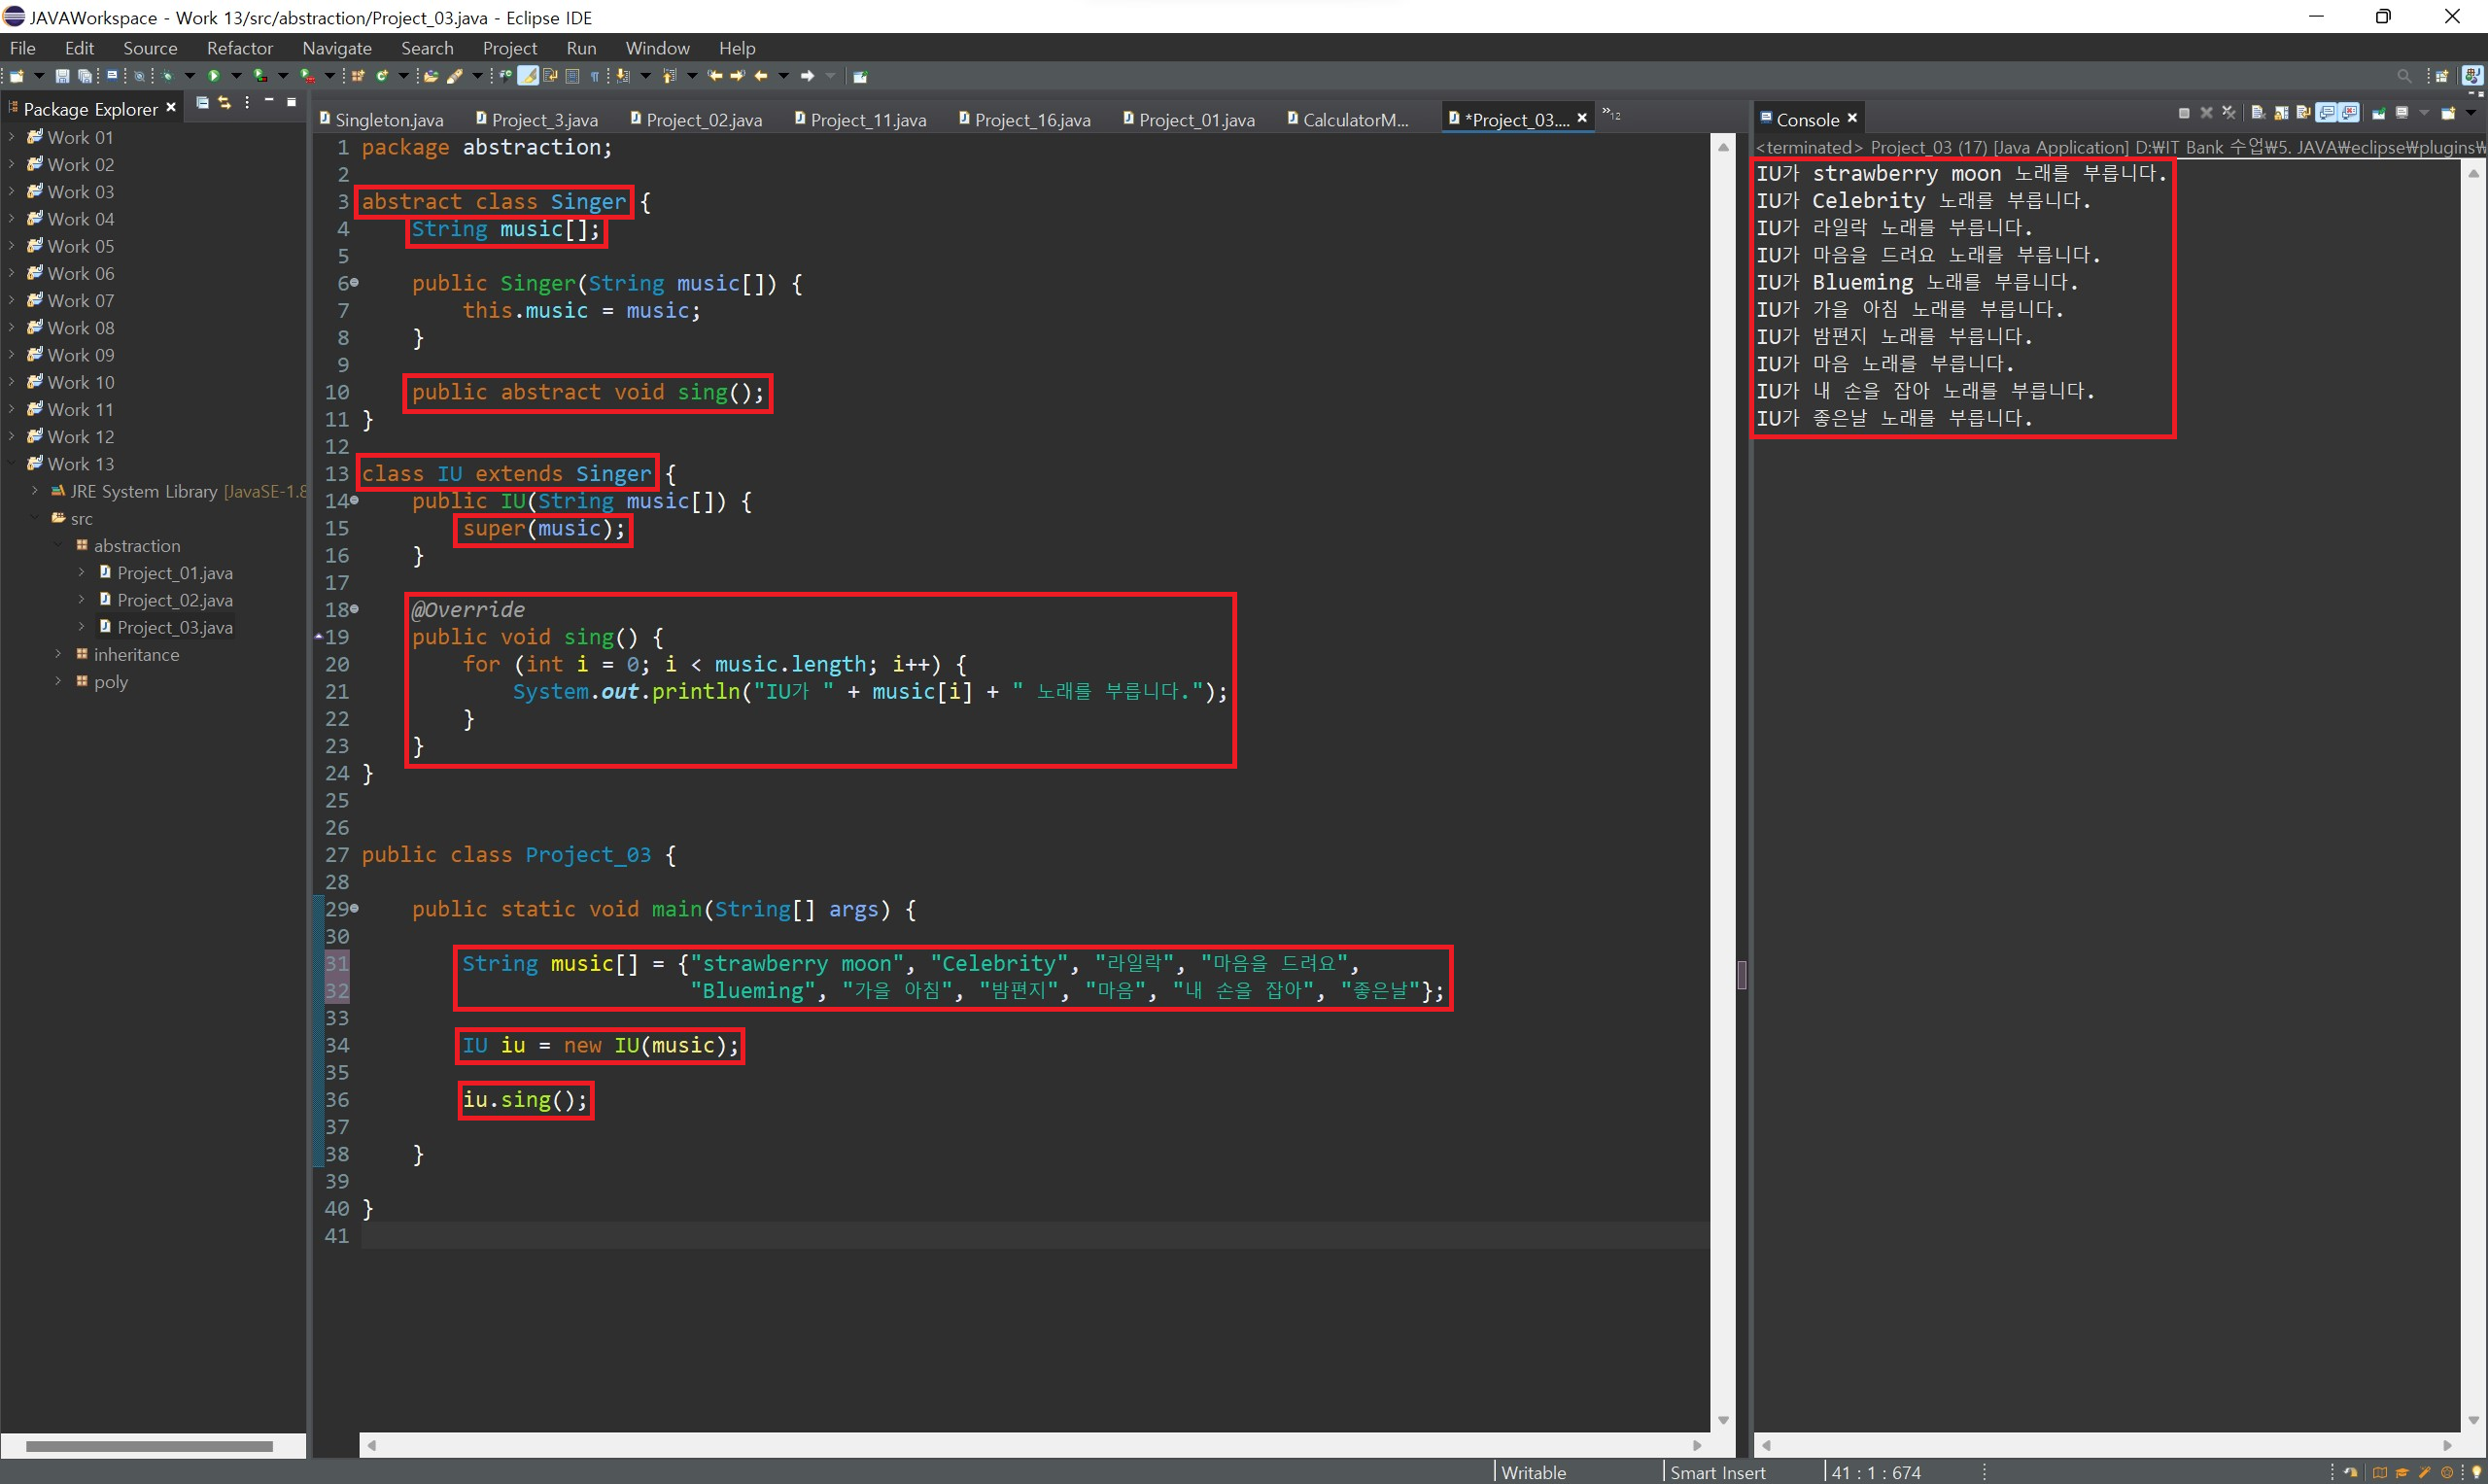Expand the Work 12 project
The width and height of the screenshot is (2488, 1484).
click(11, 436)
